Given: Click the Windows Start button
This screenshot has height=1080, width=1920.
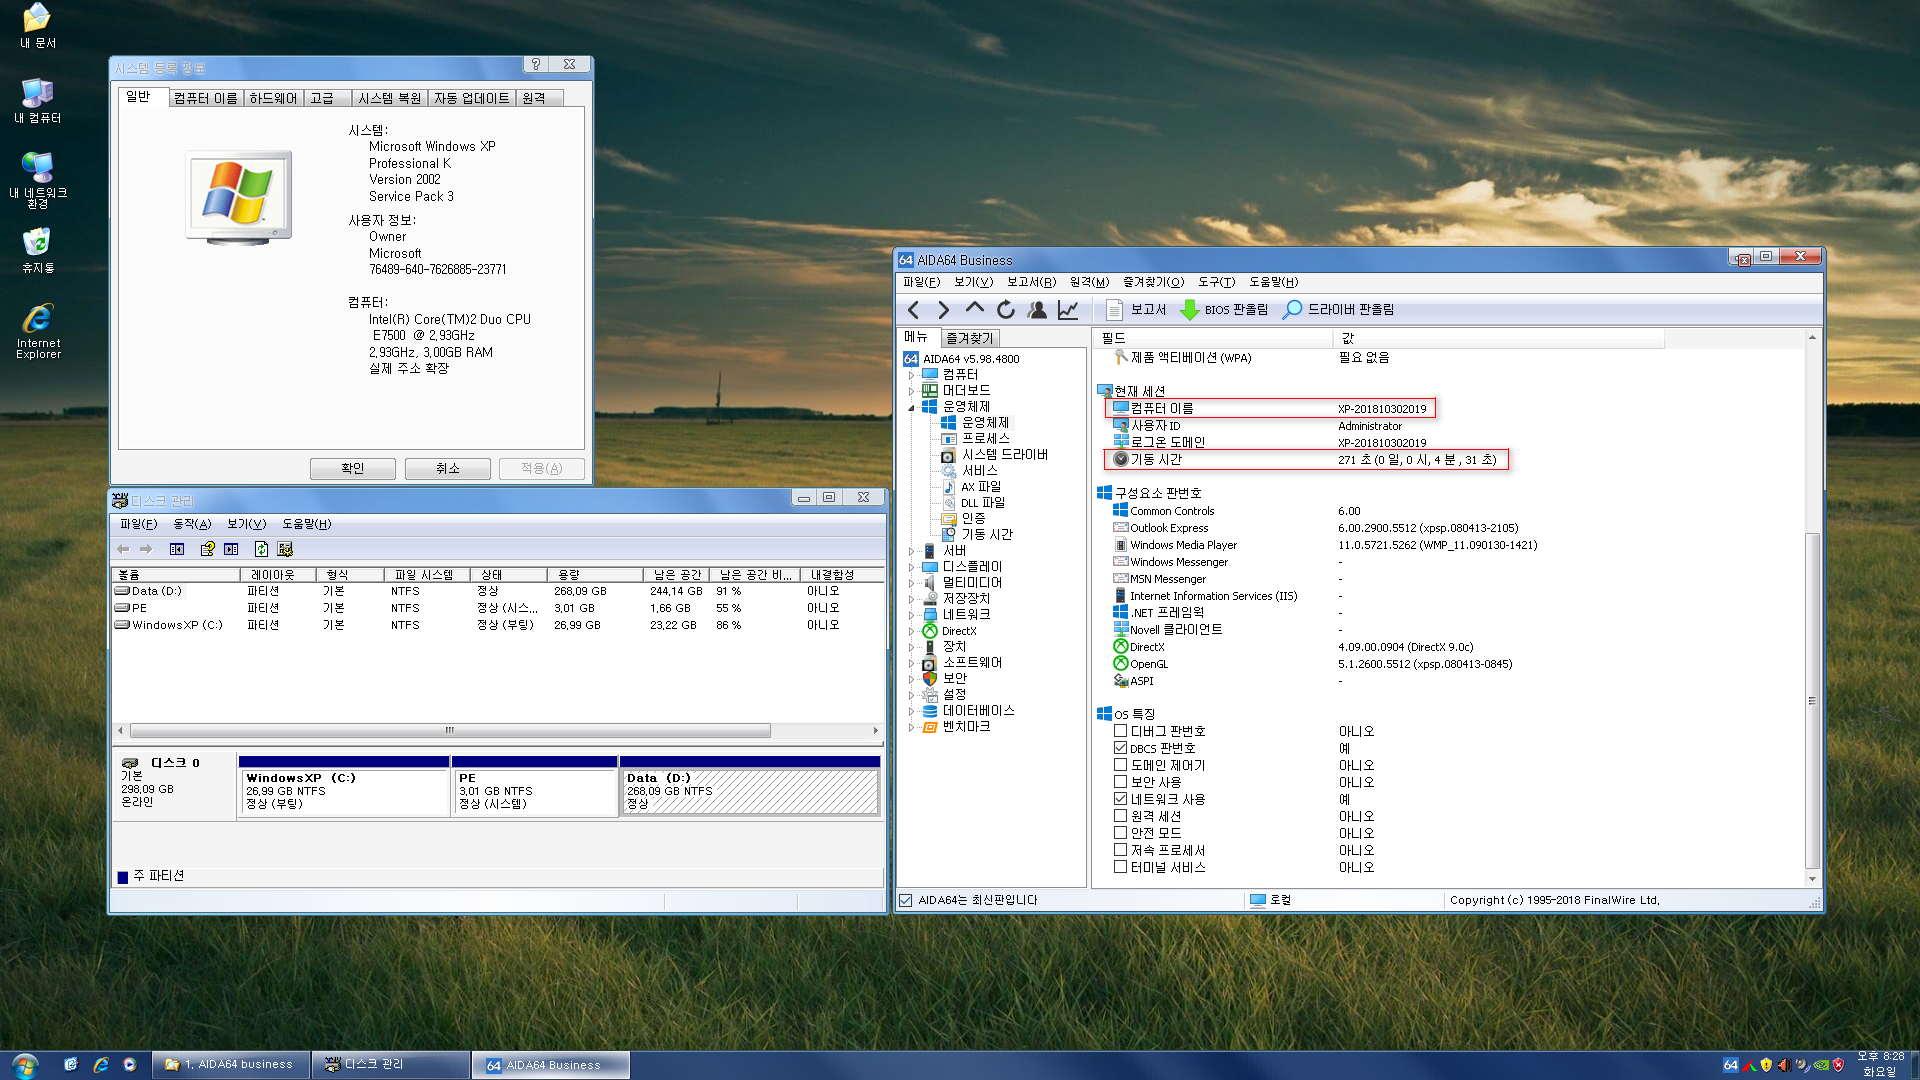Looking at the screenshot, I should 25,1065.
